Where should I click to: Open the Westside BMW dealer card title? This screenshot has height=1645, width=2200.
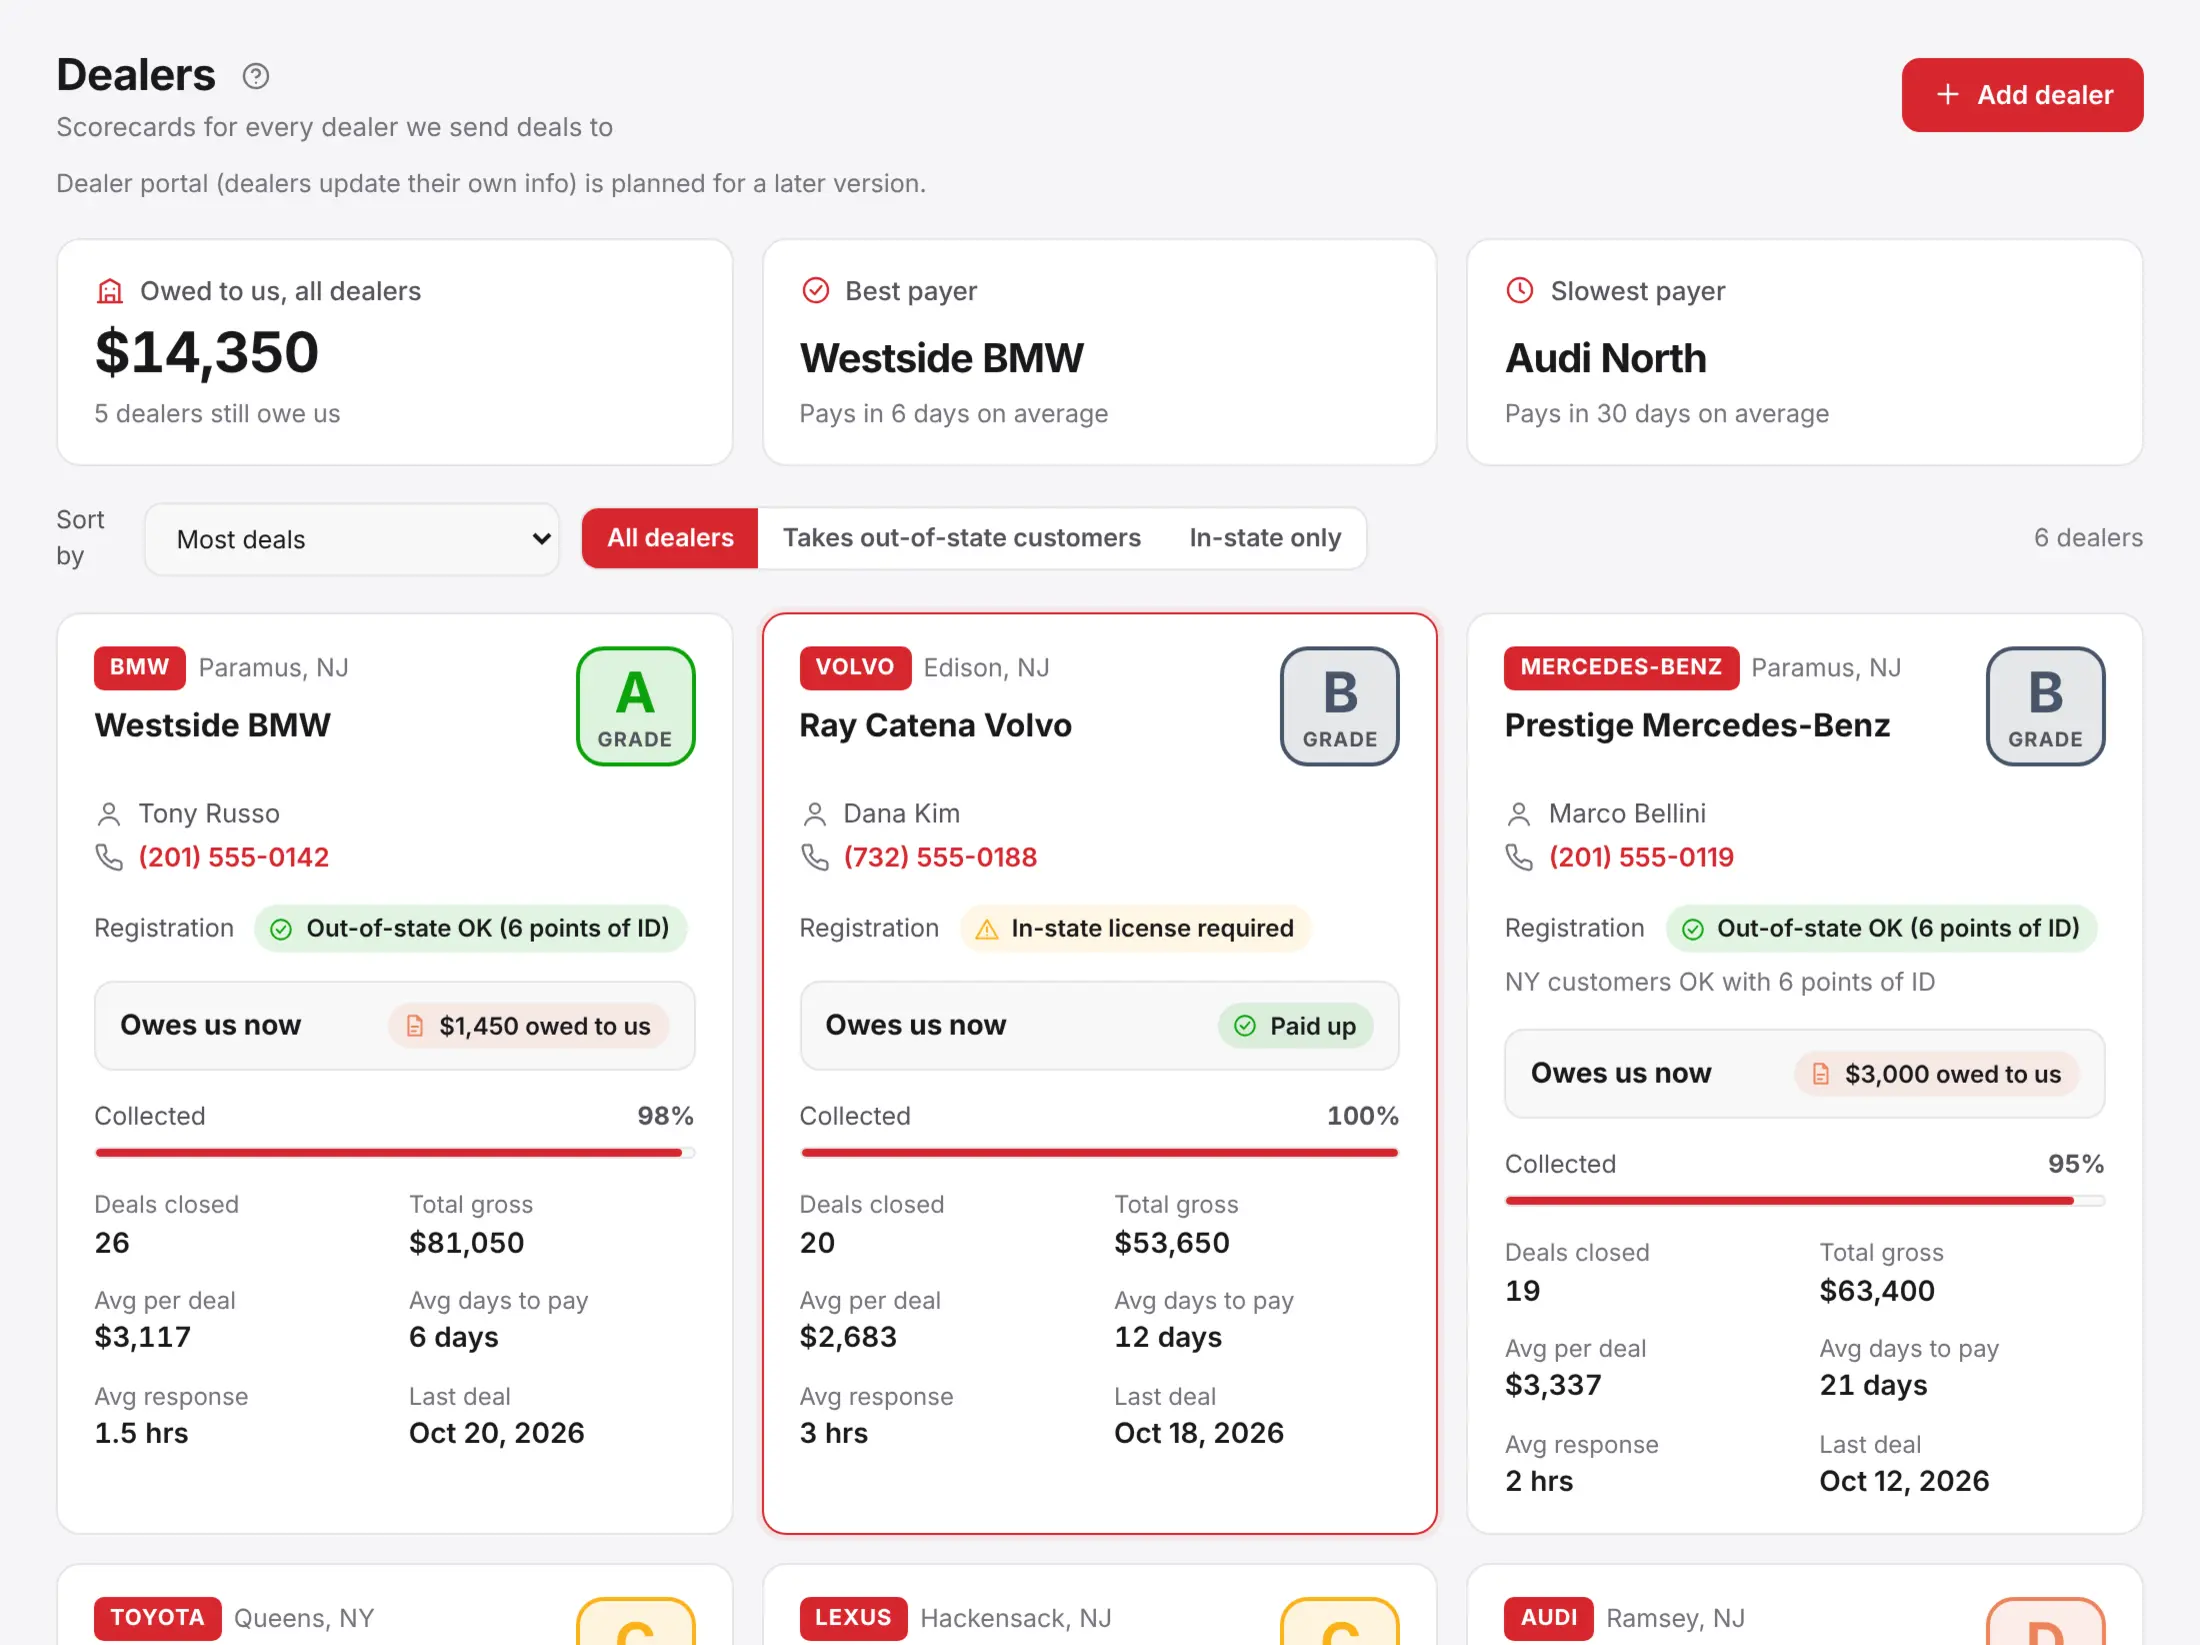tap(213, 725)
